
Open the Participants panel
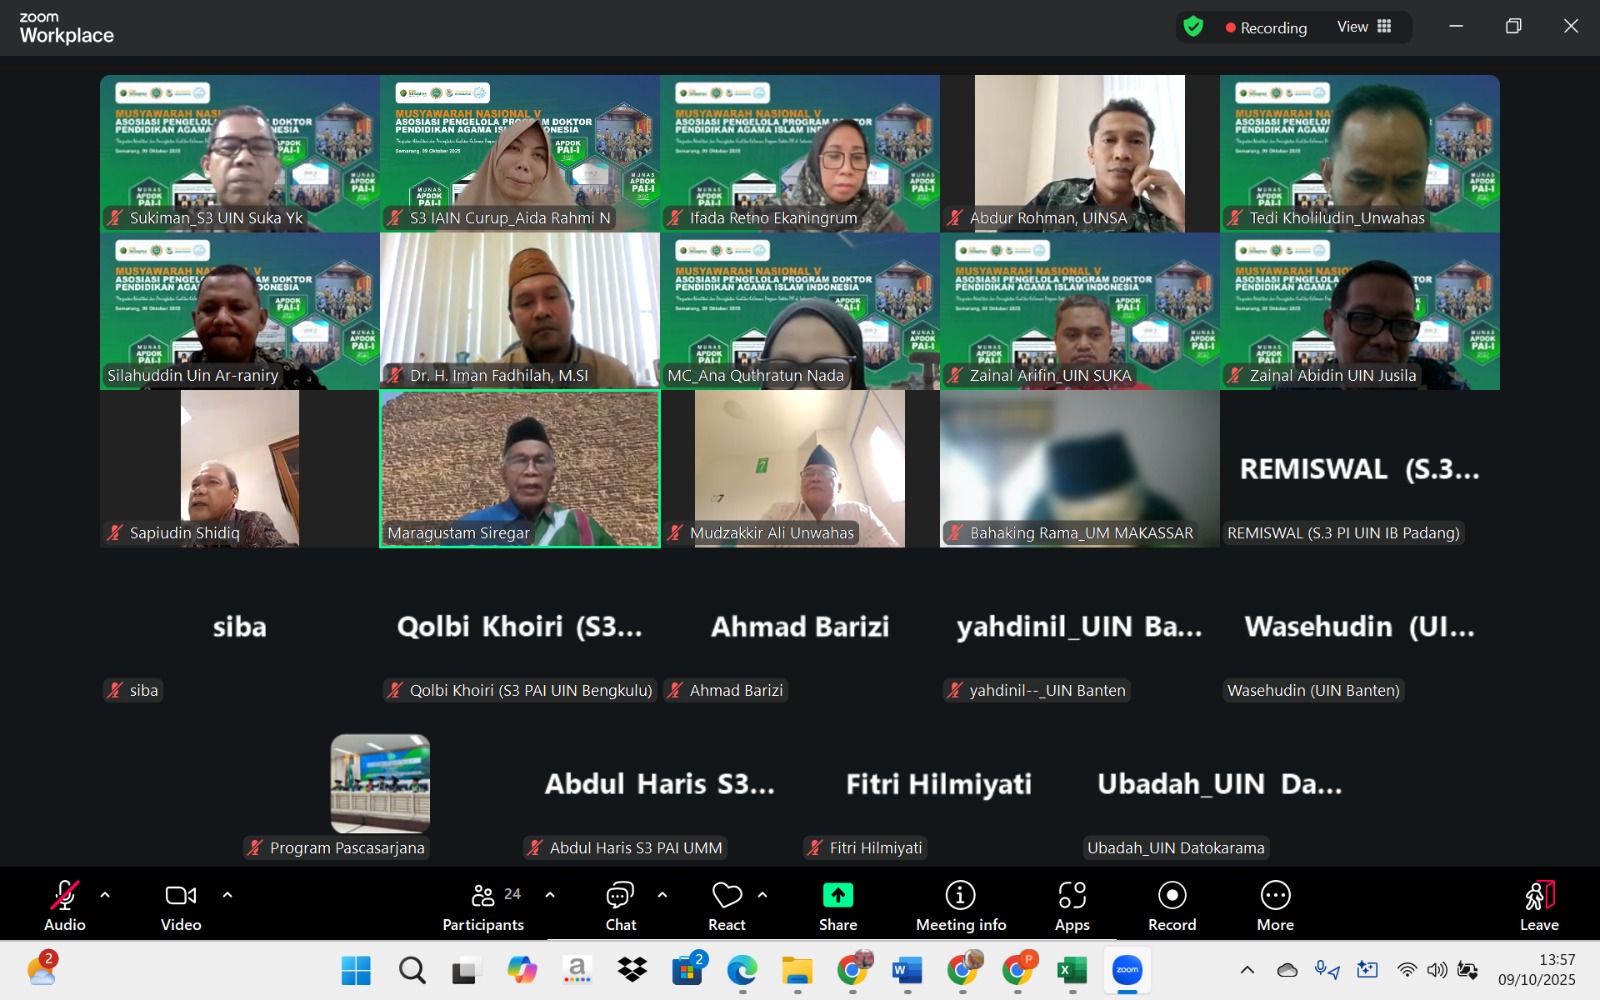point(484,904)
